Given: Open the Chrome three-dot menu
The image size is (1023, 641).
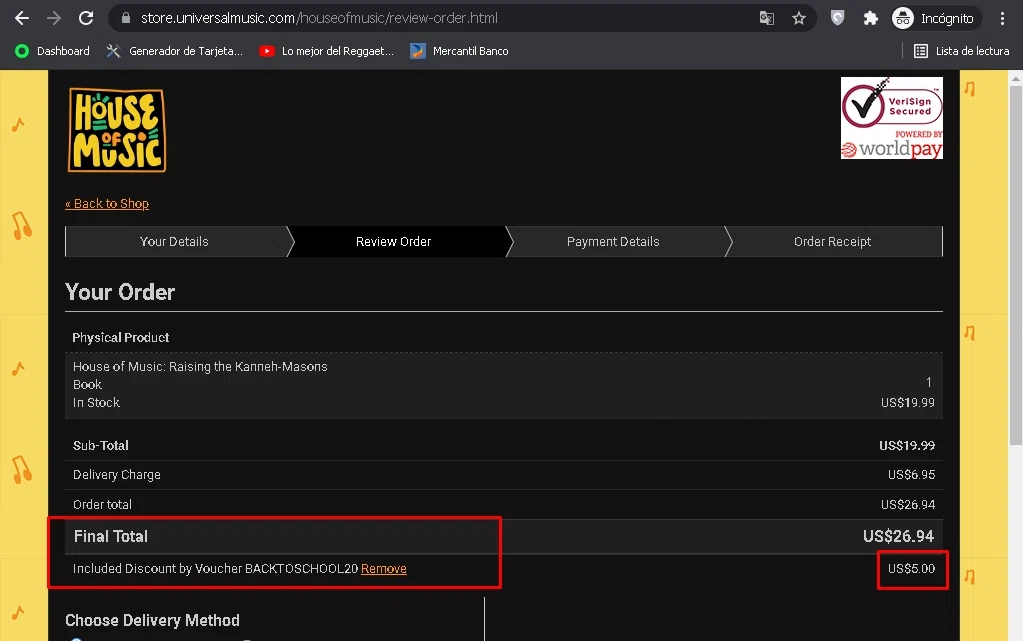Looking at the screenshot, I should point(1002,18).
